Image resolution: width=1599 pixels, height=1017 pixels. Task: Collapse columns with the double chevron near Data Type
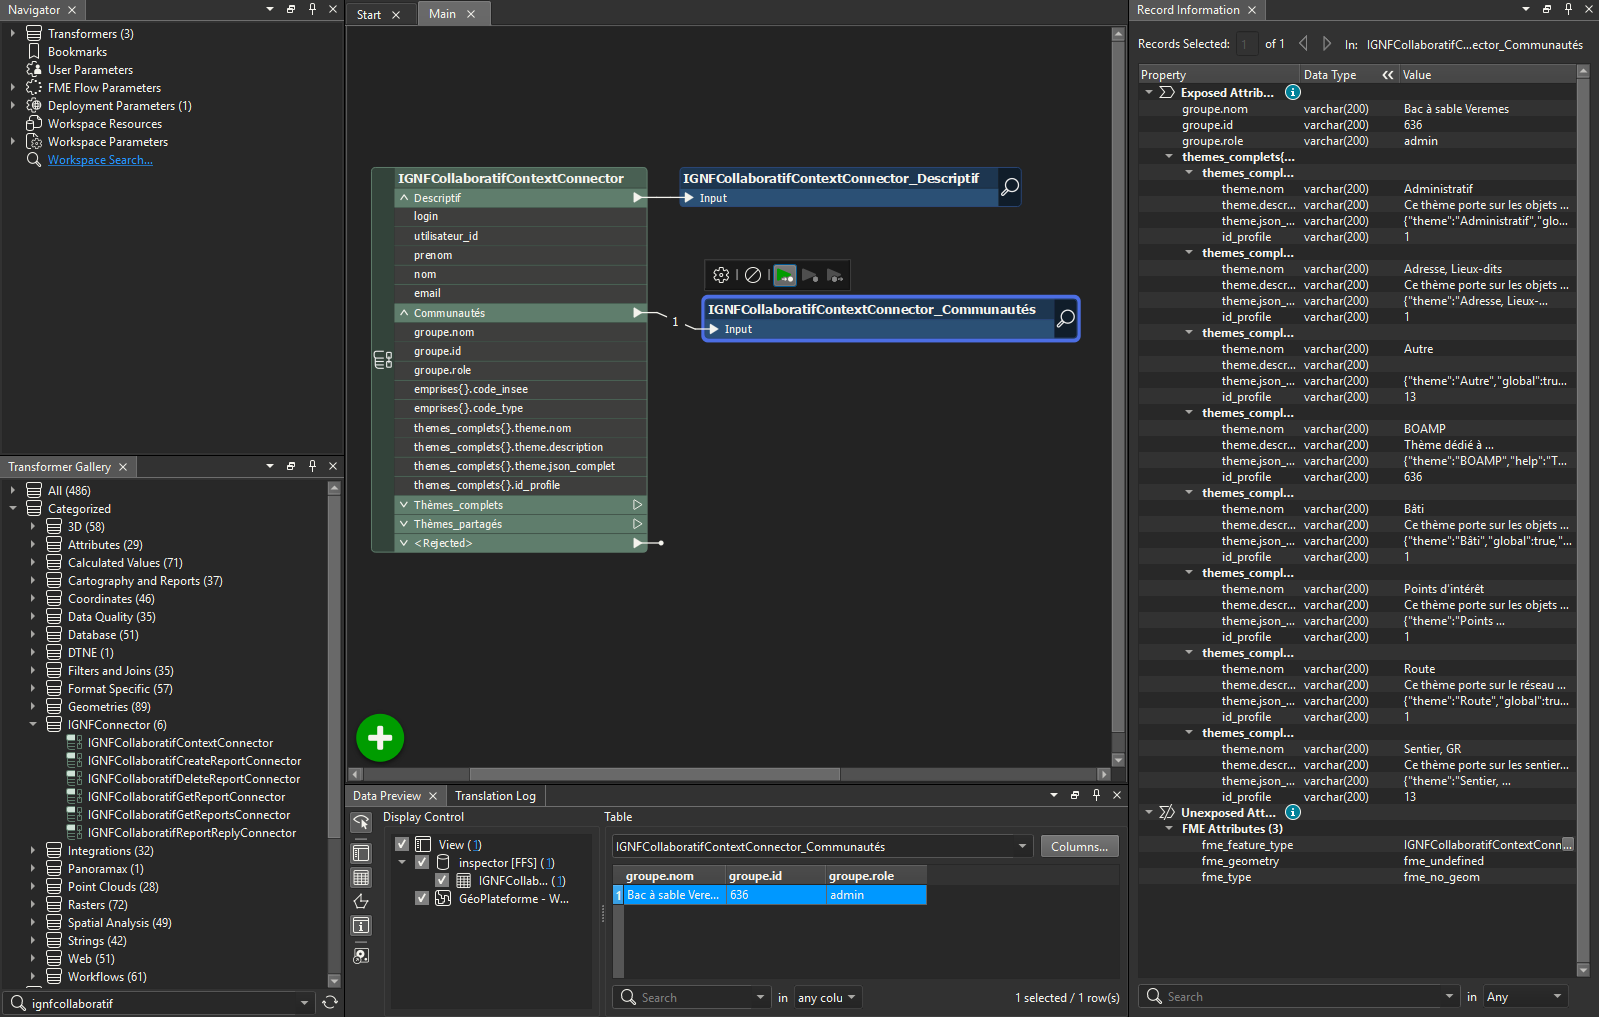point(1388,75)
